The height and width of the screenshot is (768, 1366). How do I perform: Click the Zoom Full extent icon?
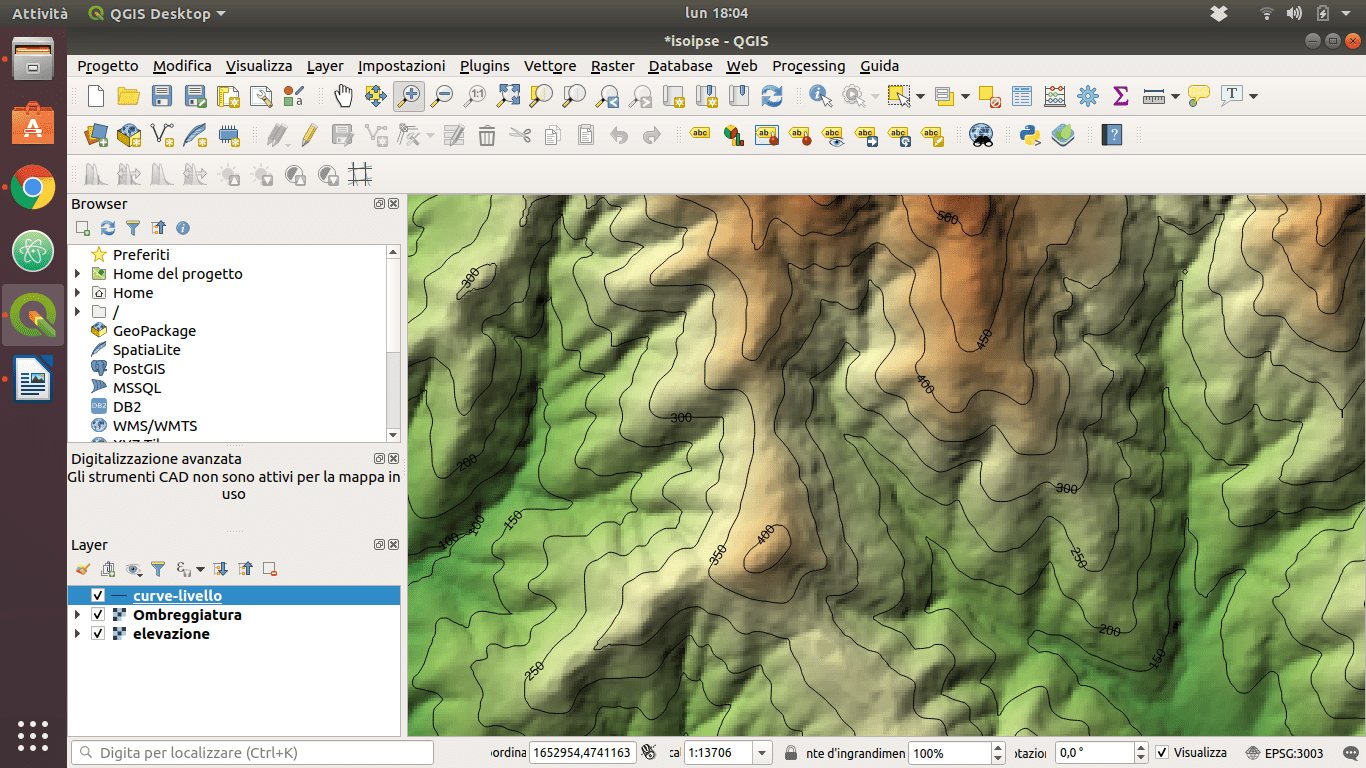click(x=508, y=96)
